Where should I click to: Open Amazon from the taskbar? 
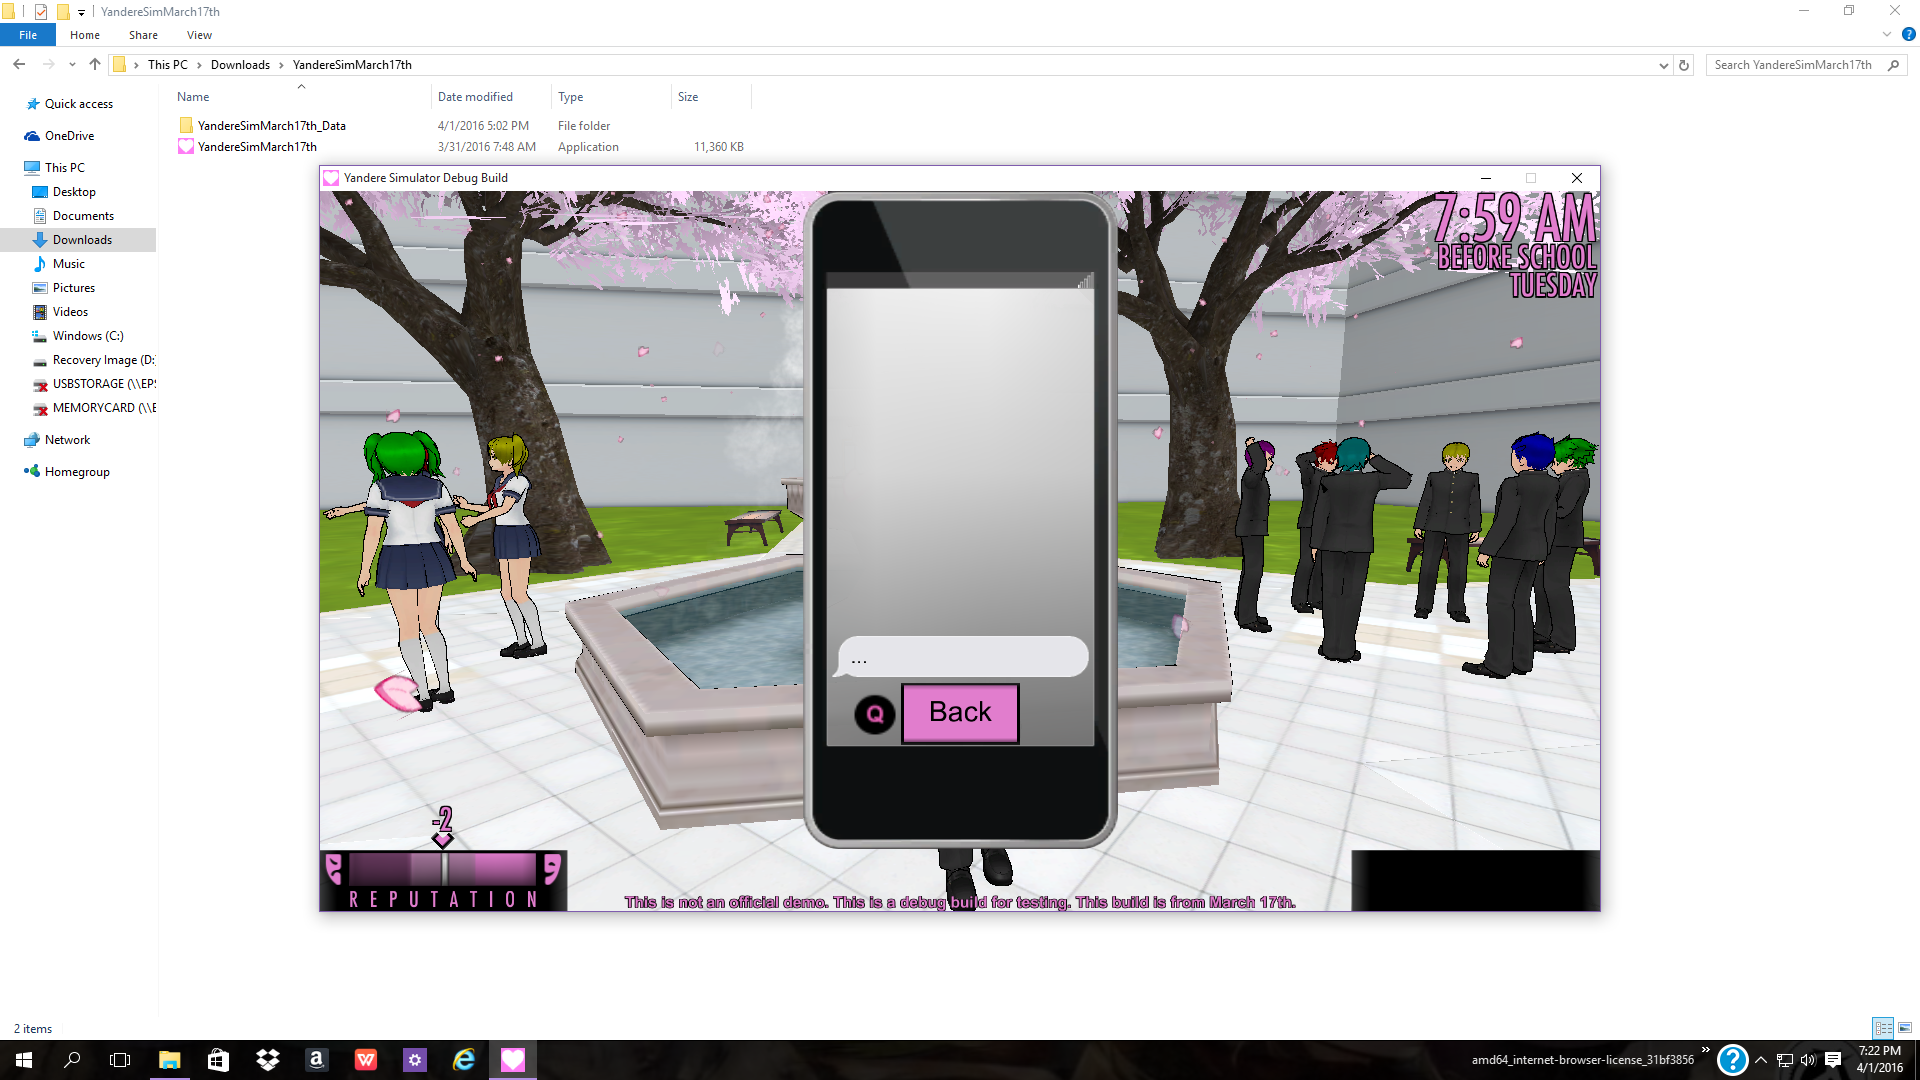click(316, 1060)
